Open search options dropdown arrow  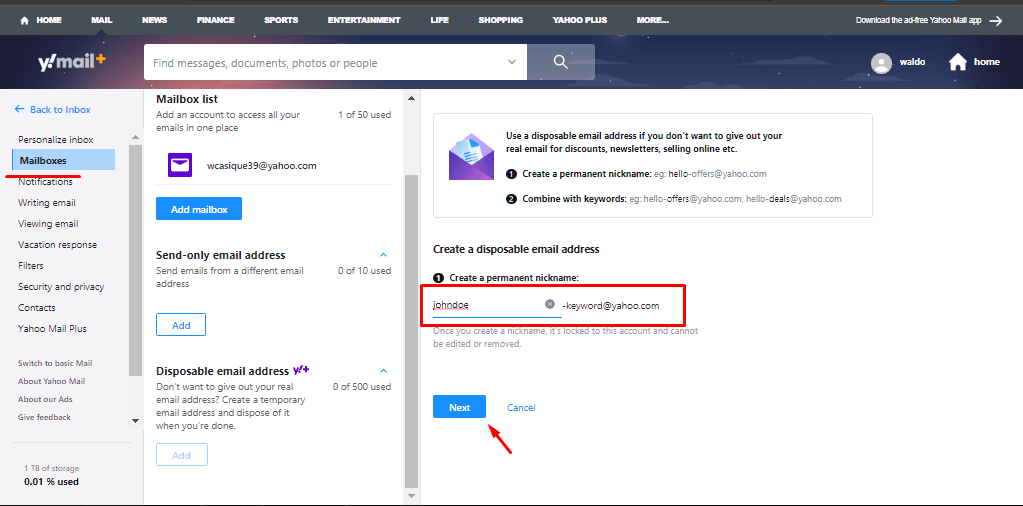pos(512,62)
